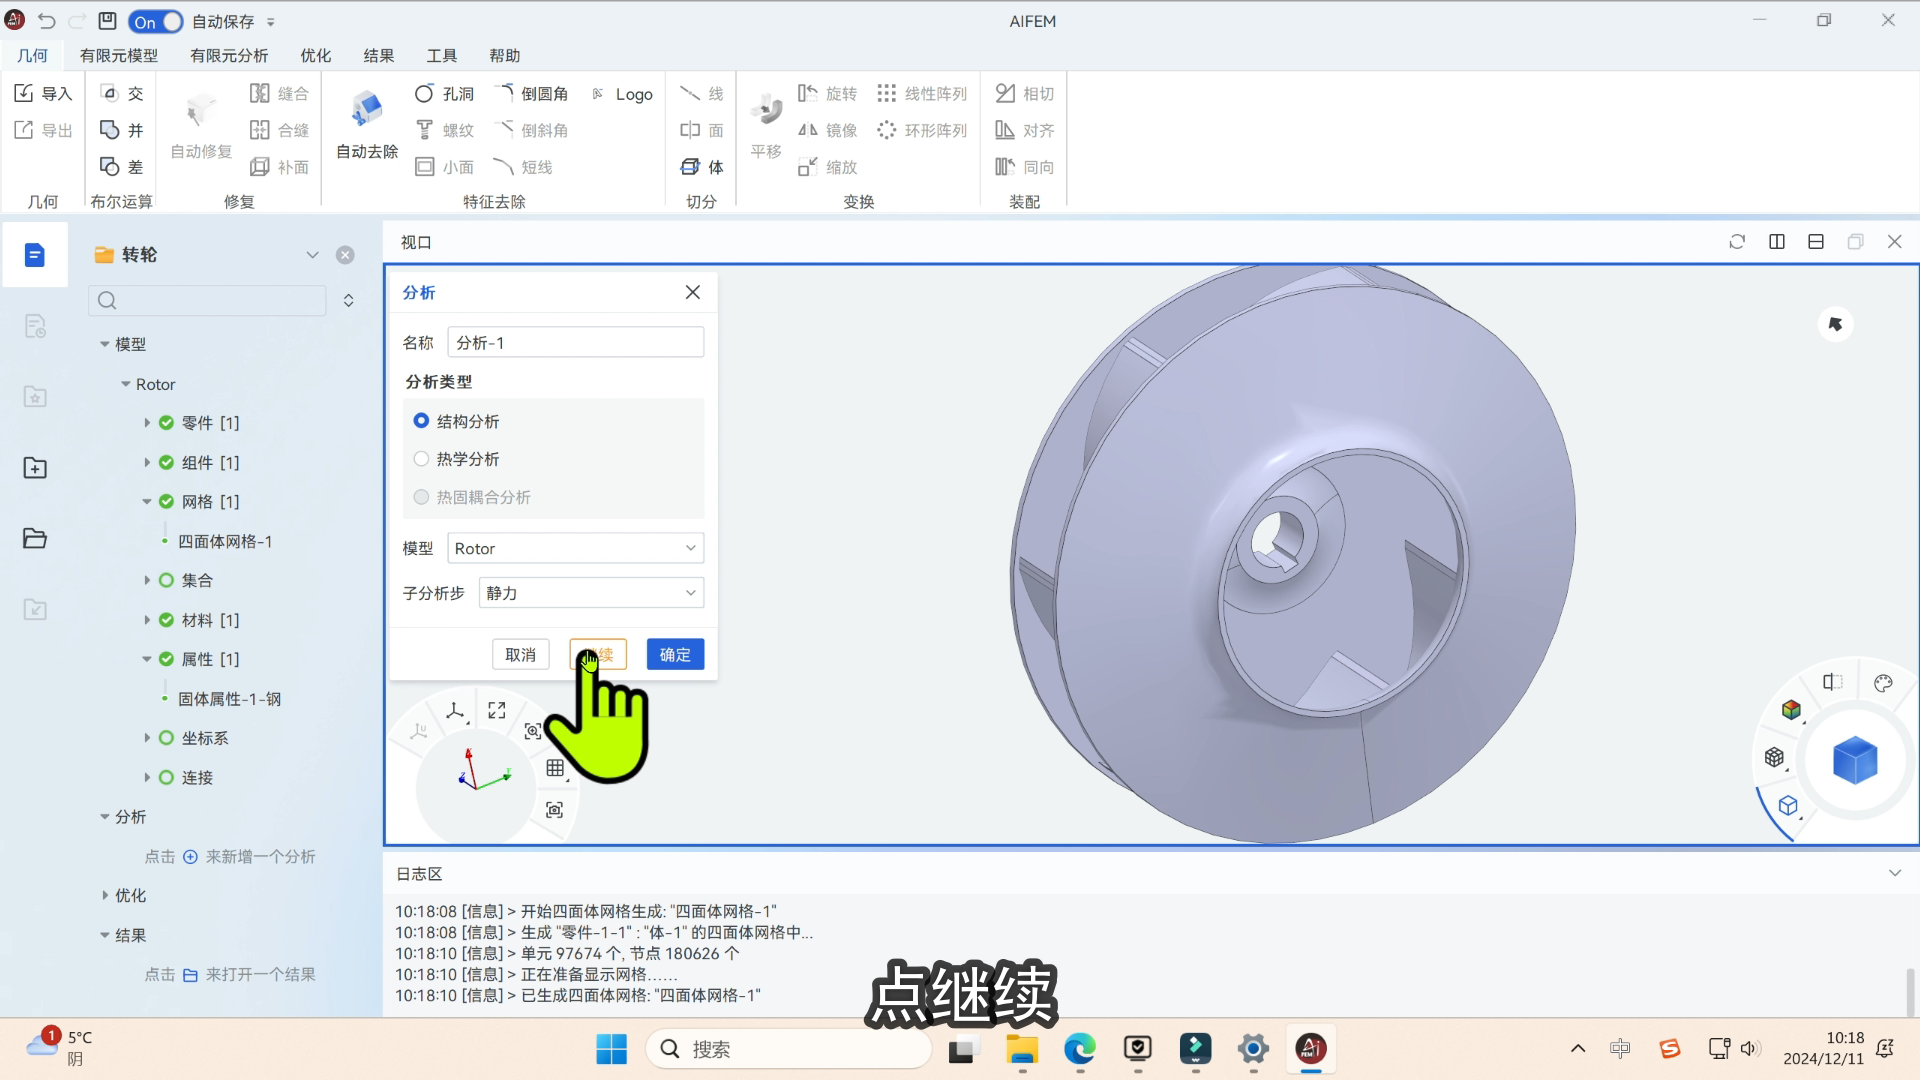
Task: Select the 结构分析 radio button
Action: pos(421,421)
